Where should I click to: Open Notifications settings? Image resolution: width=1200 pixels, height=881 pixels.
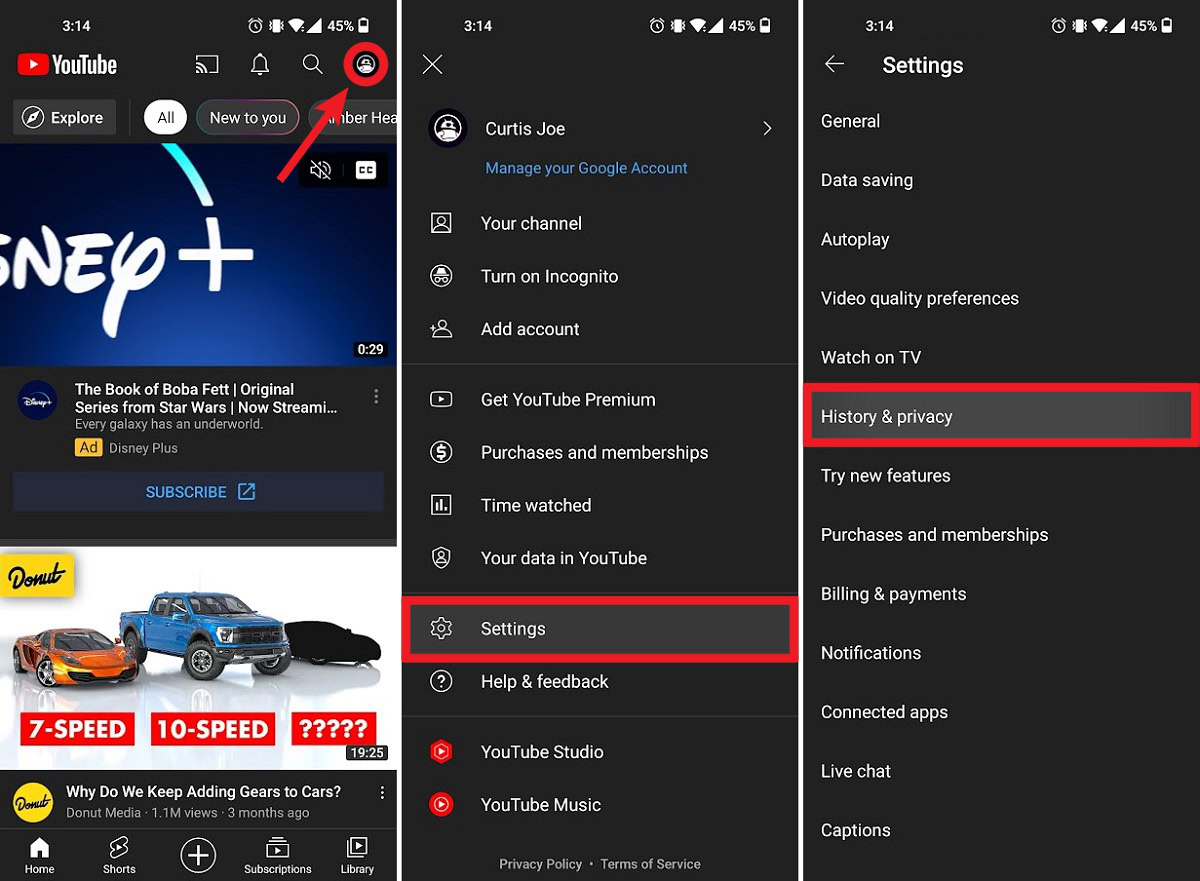click(x=1002, y=653)
